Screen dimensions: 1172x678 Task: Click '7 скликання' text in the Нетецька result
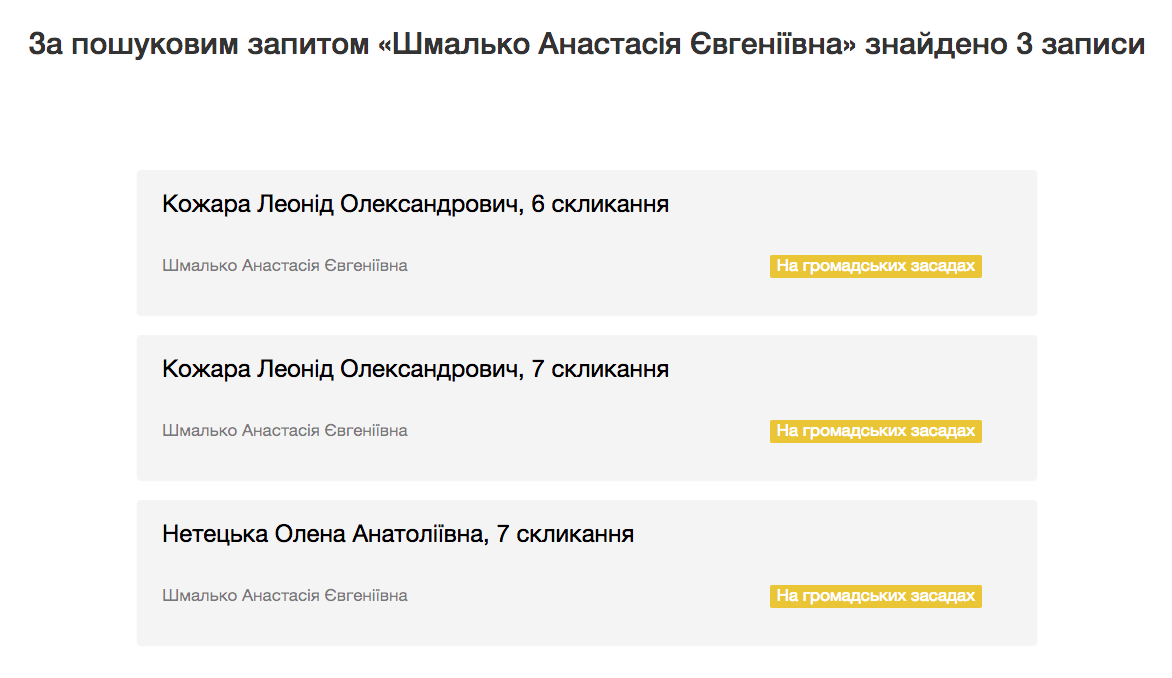point(565,535)
